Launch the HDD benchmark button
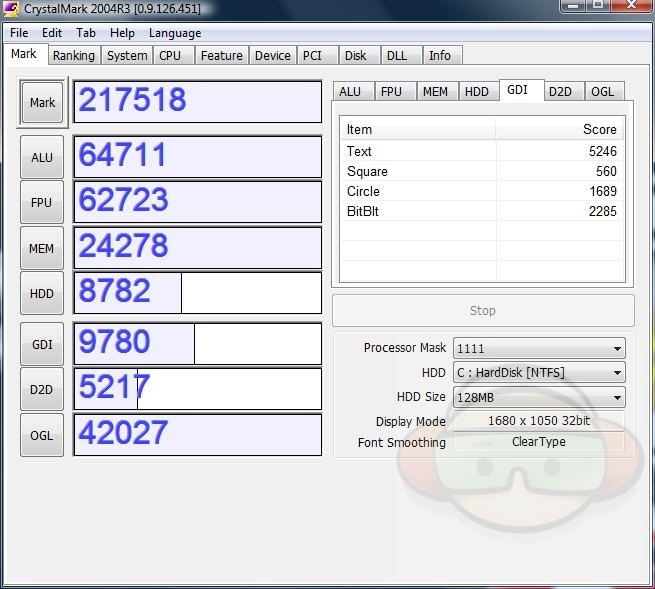Image resolution: width=655 pixels, height=589 pixels. coord(42,294)
